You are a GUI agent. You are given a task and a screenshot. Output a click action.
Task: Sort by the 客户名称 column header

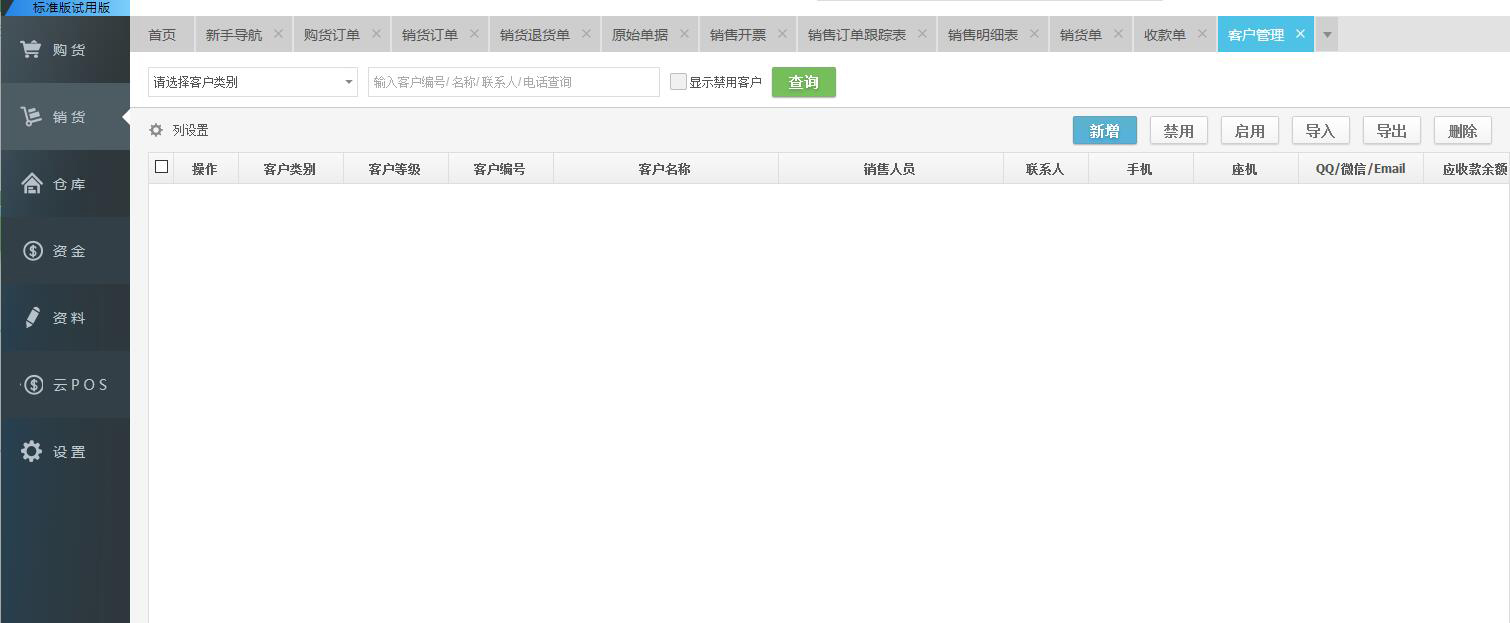pyautogui.click(x=664, y=169)
